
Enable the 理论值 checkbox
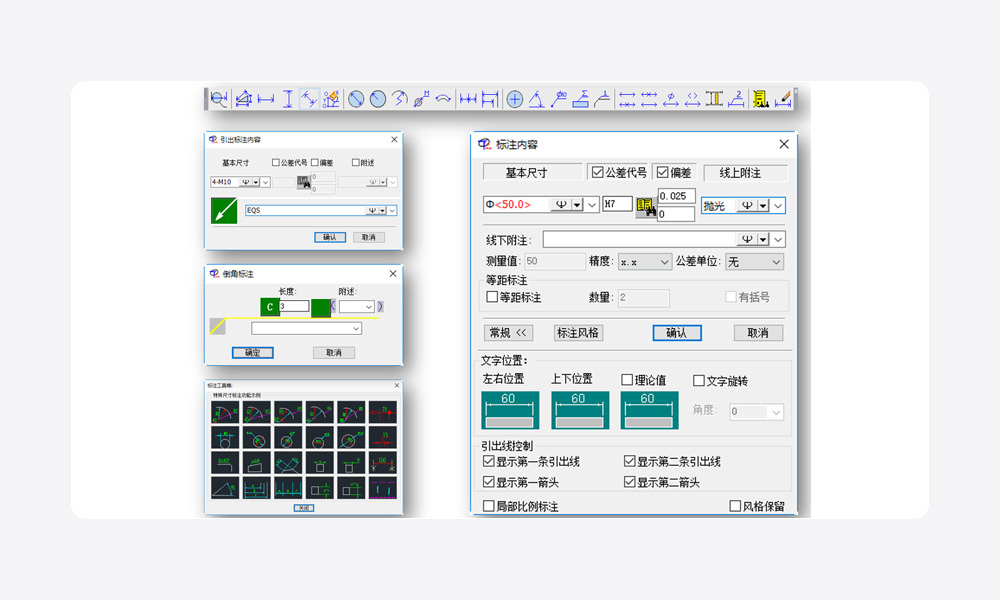(x=627, y=380)
